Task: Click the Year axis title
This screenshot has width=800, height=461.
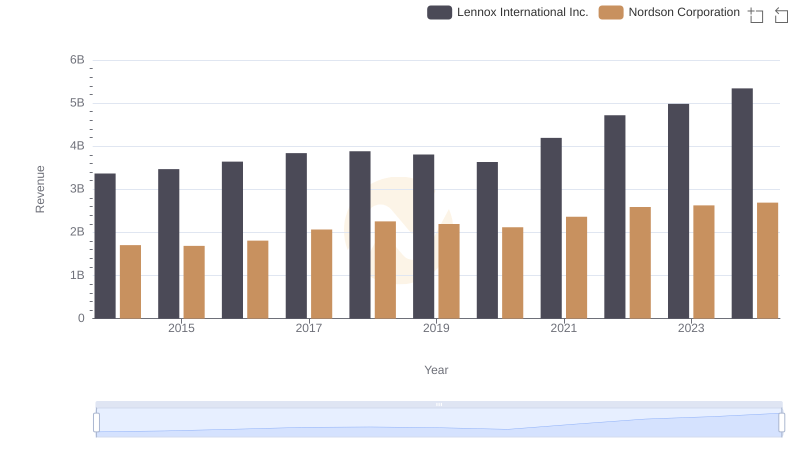Action: coord(436,370)
